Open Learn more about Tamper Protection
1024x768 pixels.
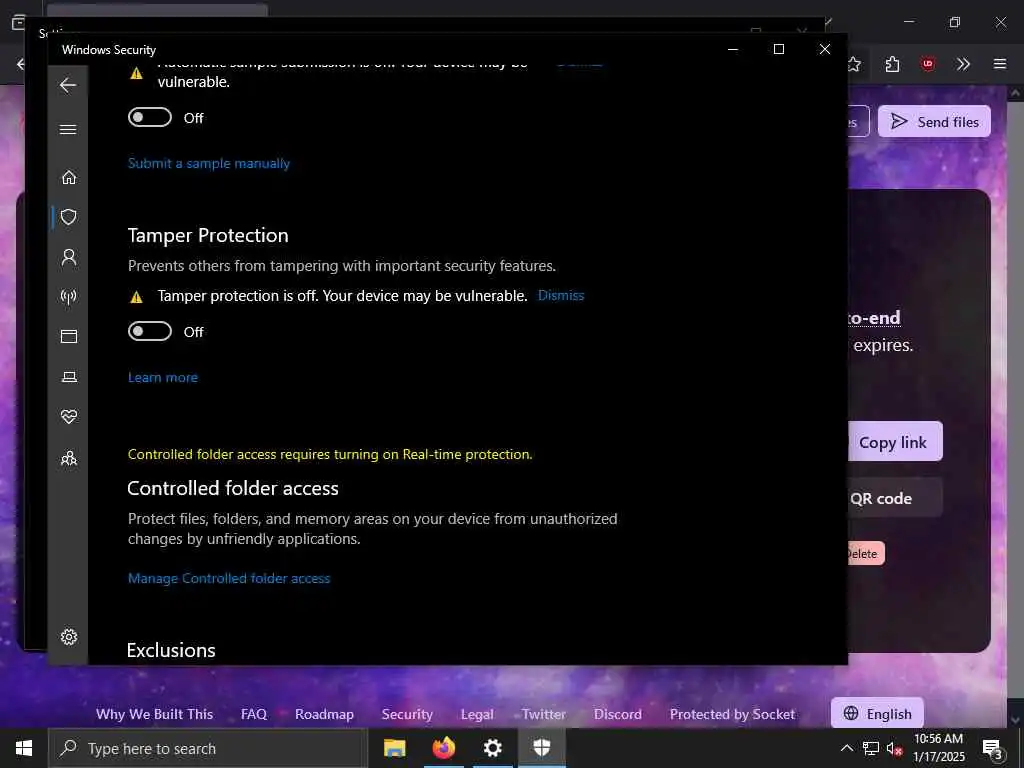[163, 377]
